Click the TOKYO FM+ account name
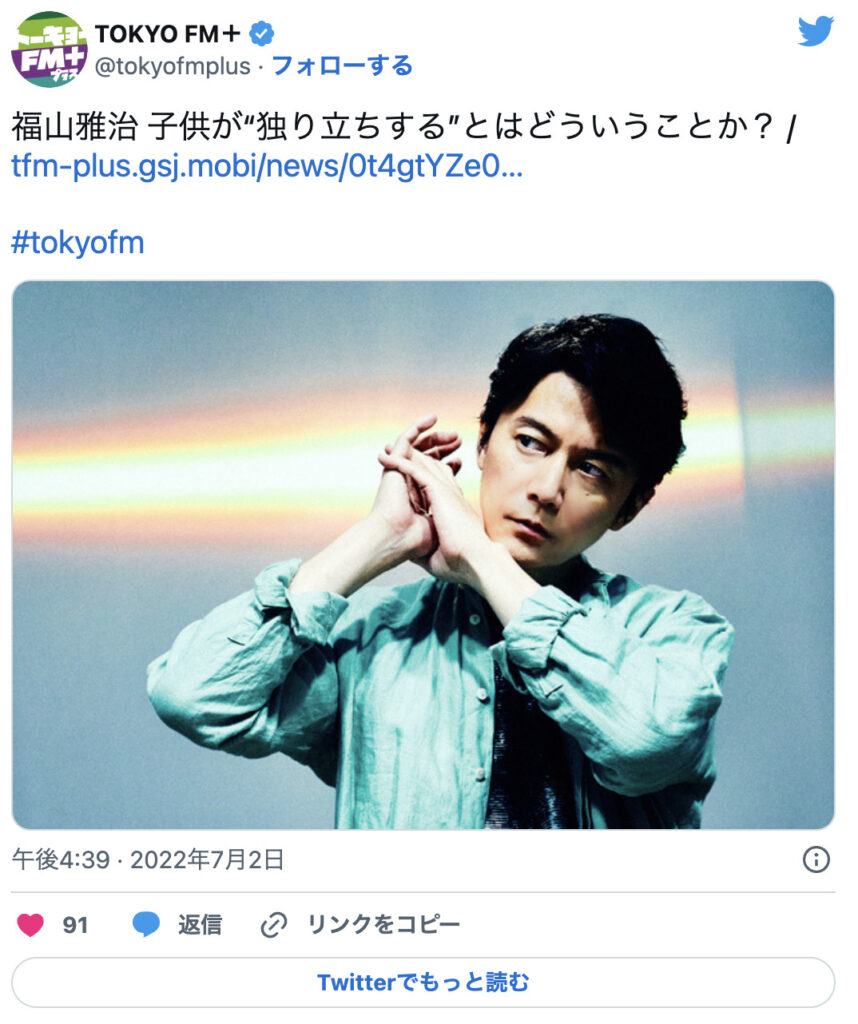This screenshot has height=1024, width=858. point(168,33)
